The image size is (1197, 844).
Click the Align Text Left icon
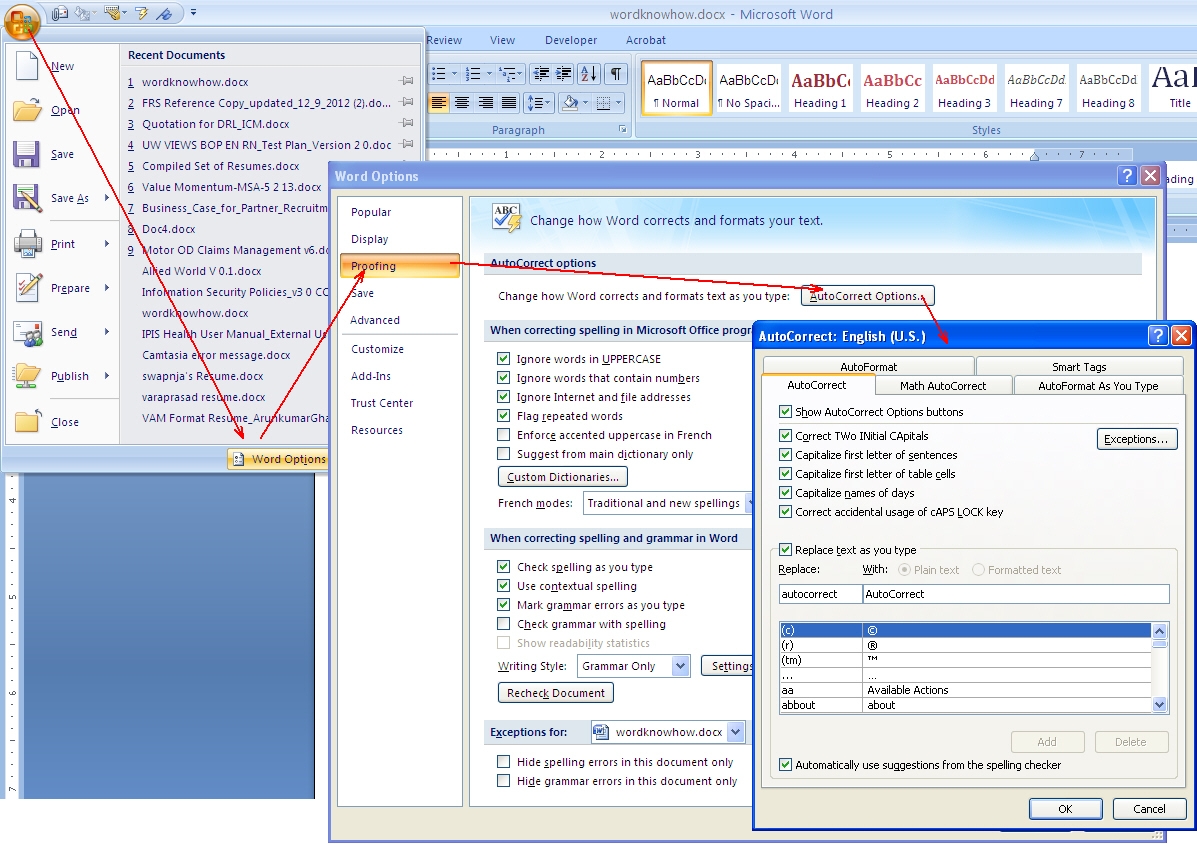438,102
